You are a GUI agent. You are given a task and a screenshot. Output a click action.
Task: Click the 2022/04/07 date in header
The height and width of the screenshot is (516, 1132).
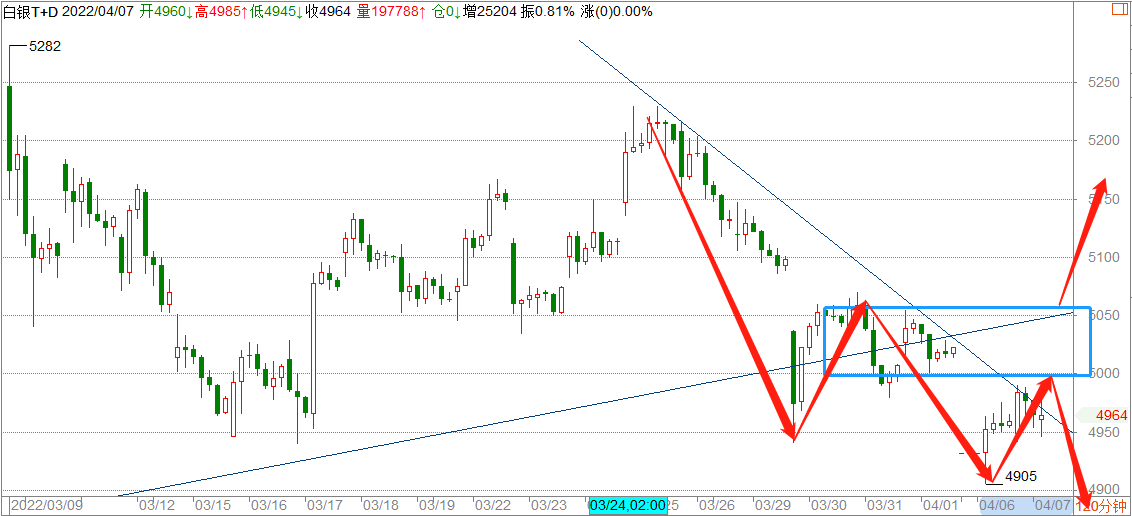tap(97, 12)
